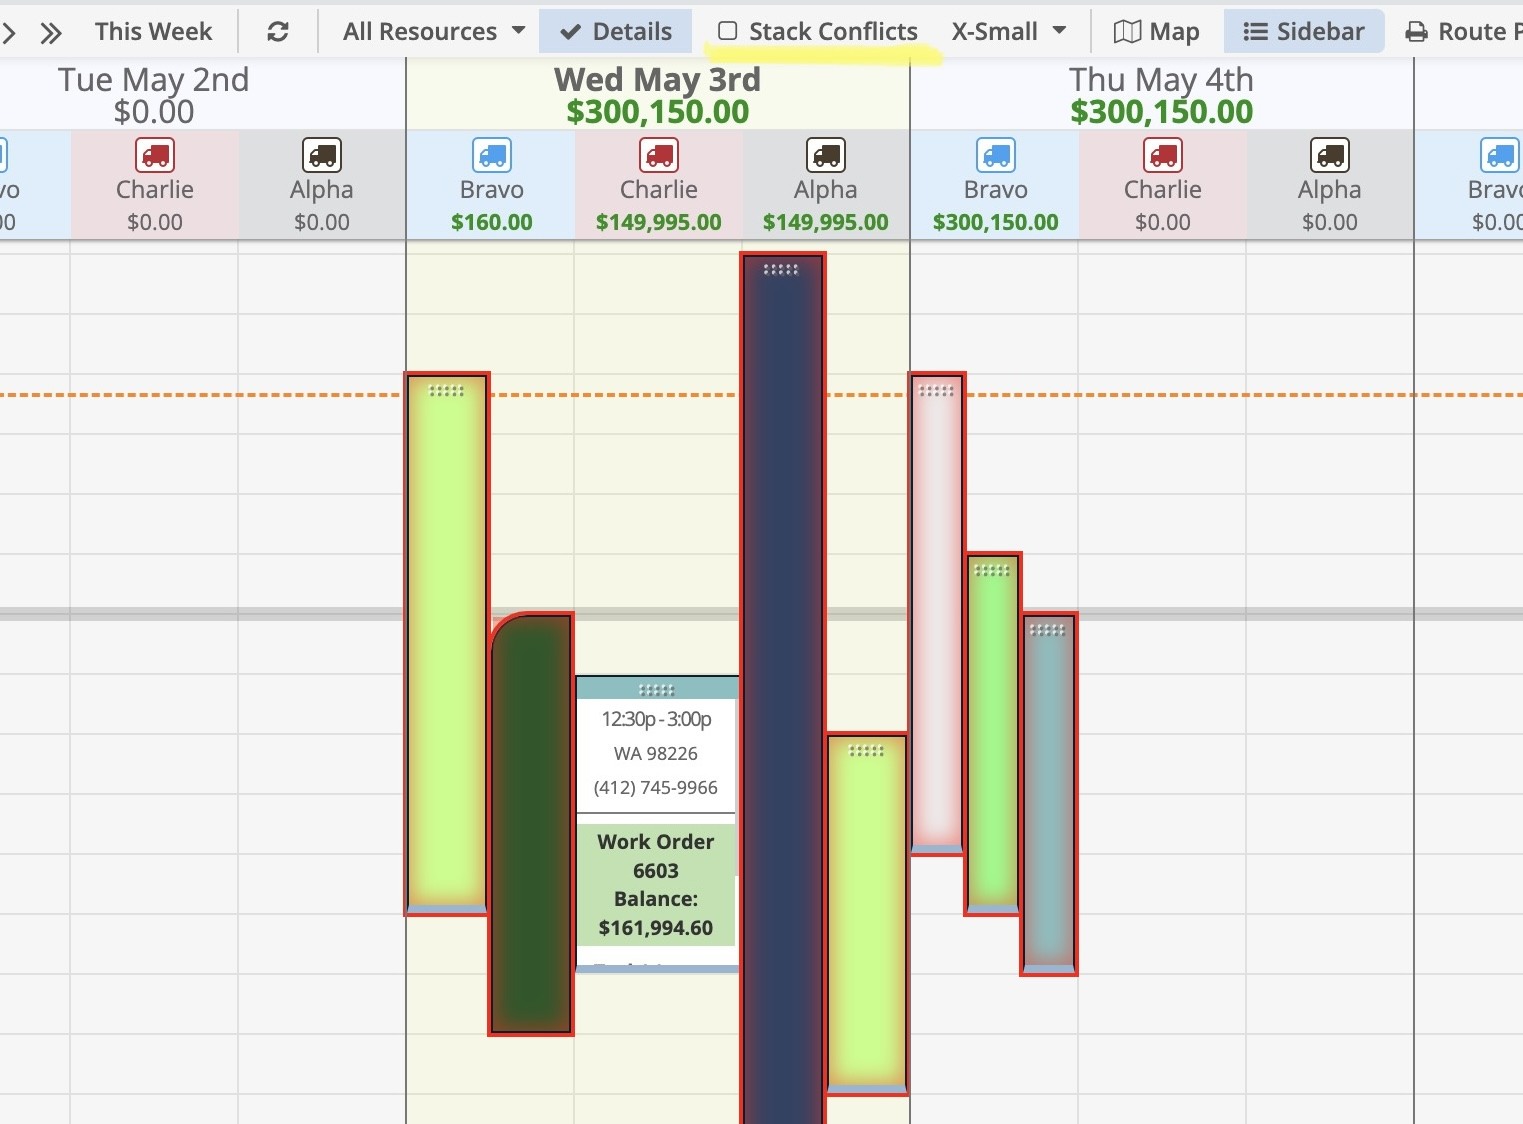The width and height of the screenshot is (1523, 1124).
Task: Open Work Order 6603 appointment card
Action: coord(656,884)
